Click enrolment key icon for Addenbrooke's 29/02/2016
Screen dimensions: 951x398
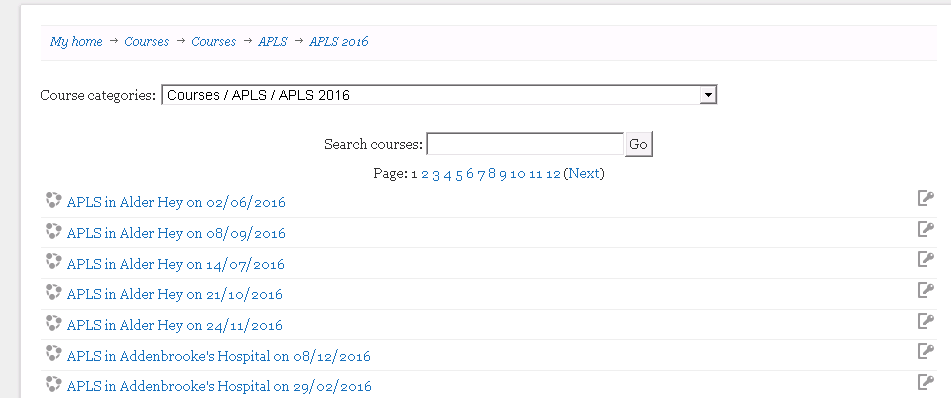pyautogui.click(x=926, y=382)
